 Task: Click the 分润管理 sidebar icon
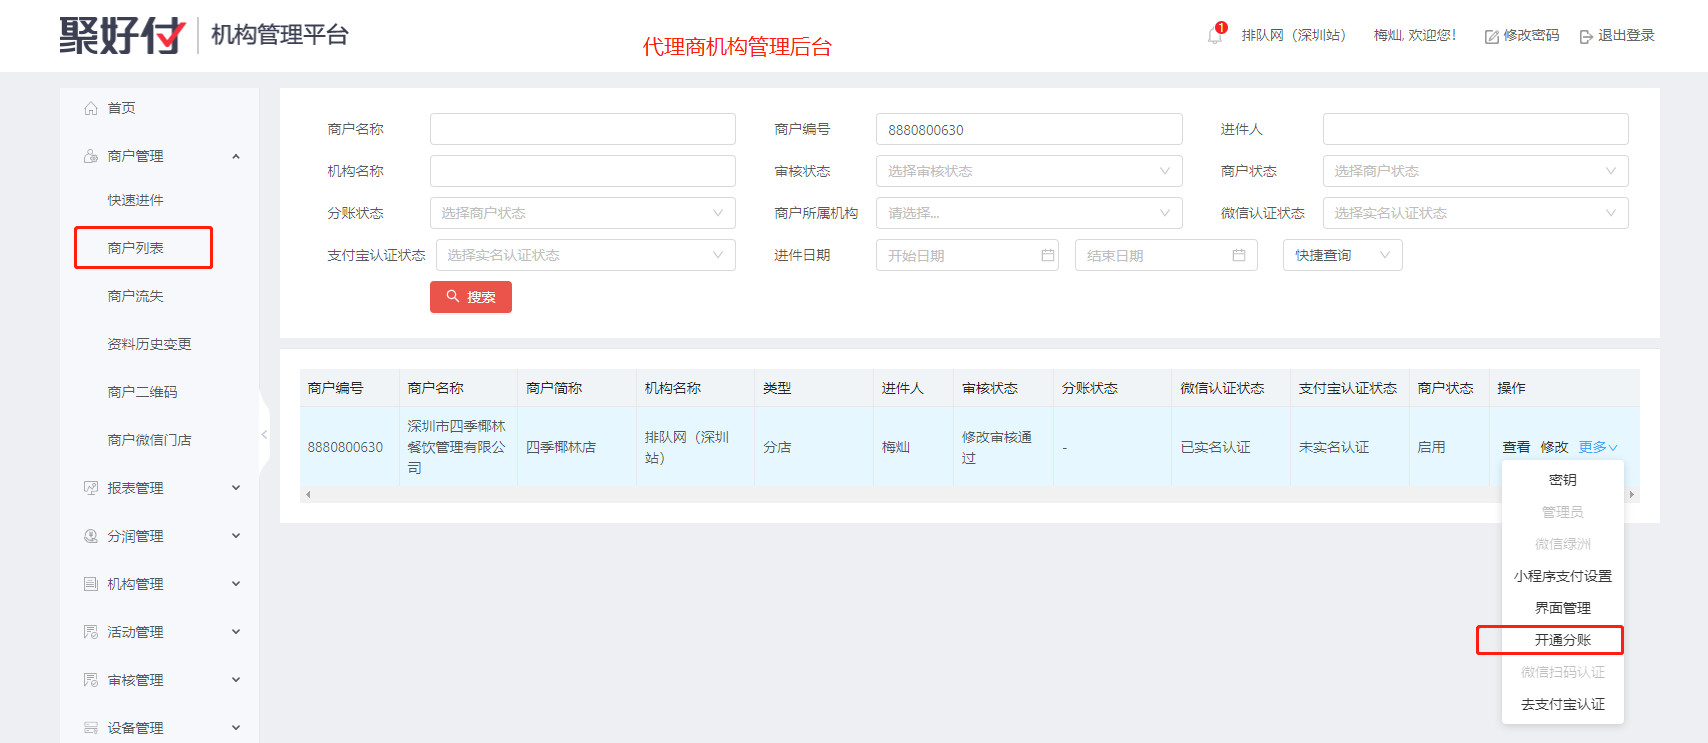91,536
